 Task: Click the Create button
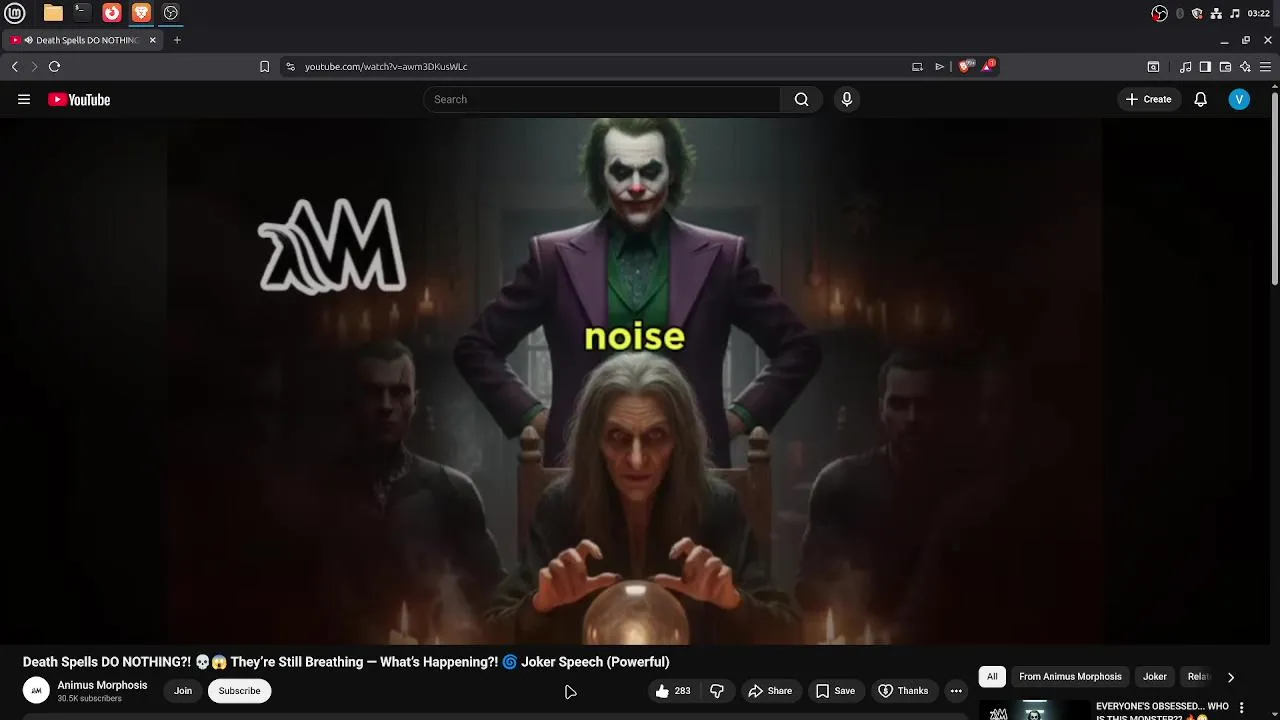click(x=1148, y=99)
